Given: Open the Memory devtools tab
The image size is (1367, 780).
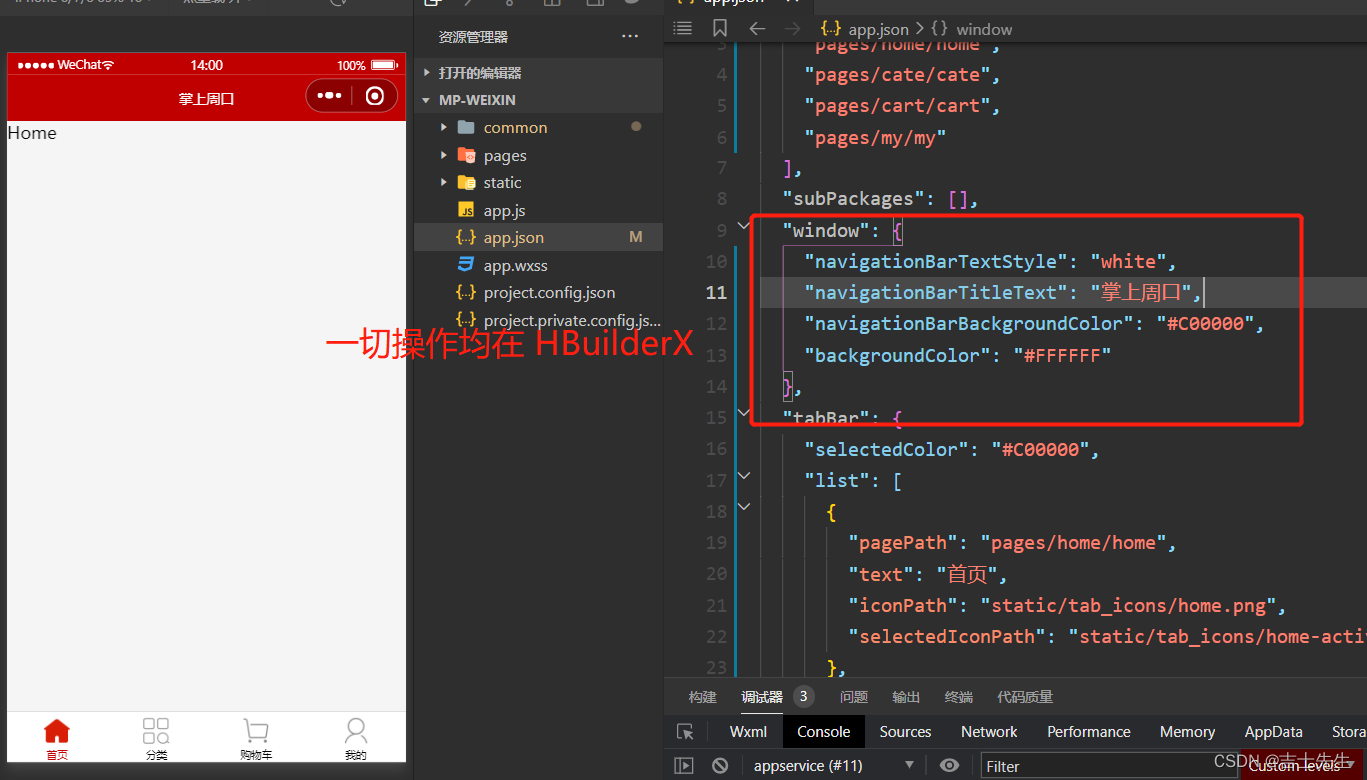Looking at the screenshot, I should [x=1187, y=732].
